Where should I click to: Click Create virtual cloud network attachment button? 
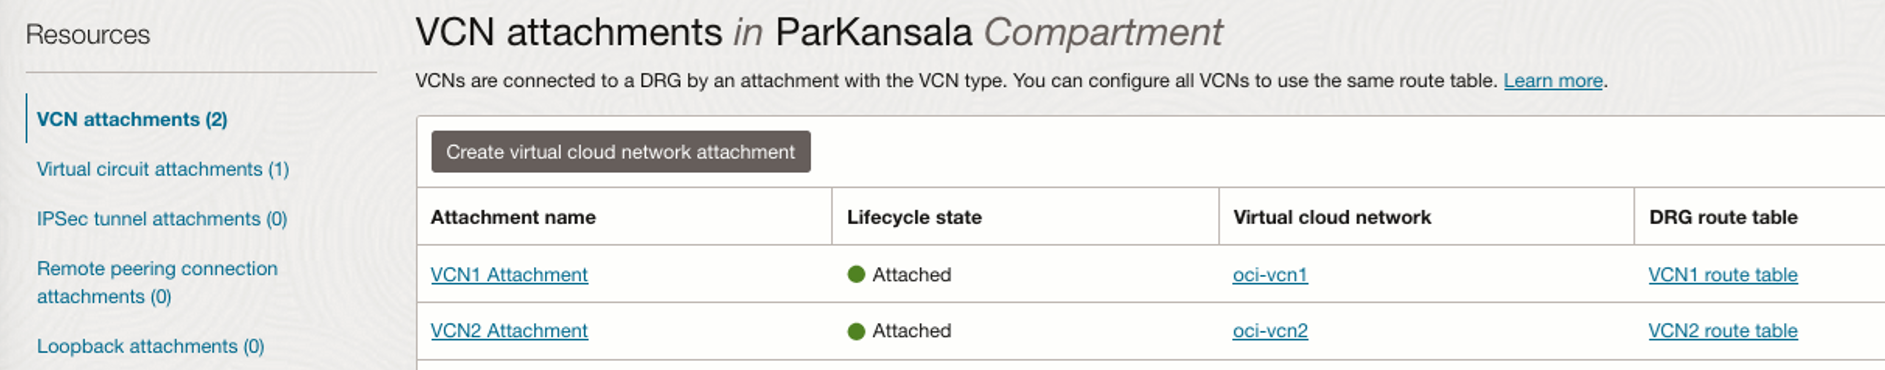621,152
